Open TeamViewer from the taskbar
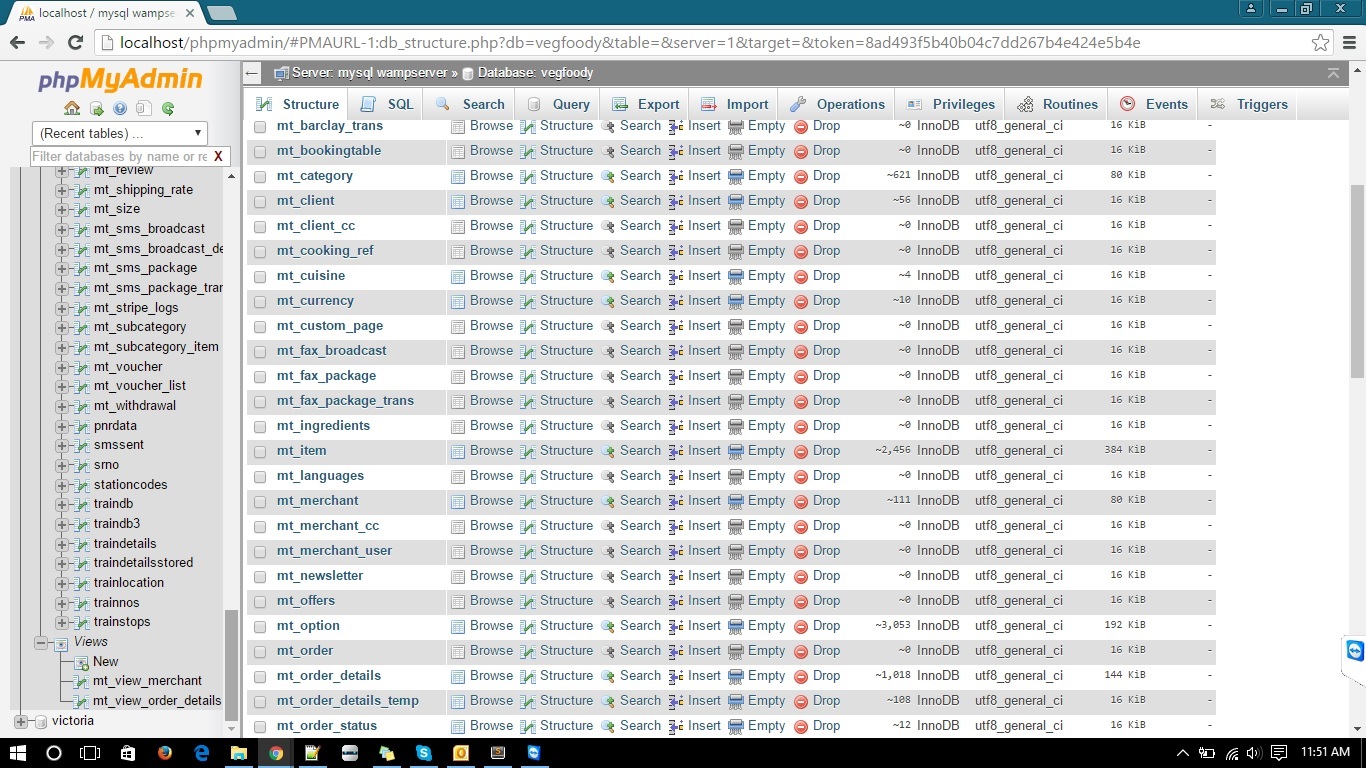The height and width of the screenshot is (768, 1366). pos(534,753)
